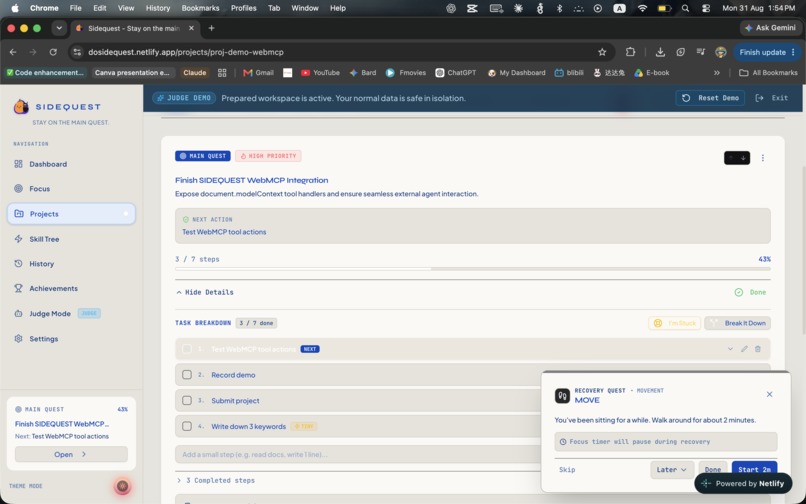Click Ask Gemini button

pyautogui.click(x=770, y=28)
